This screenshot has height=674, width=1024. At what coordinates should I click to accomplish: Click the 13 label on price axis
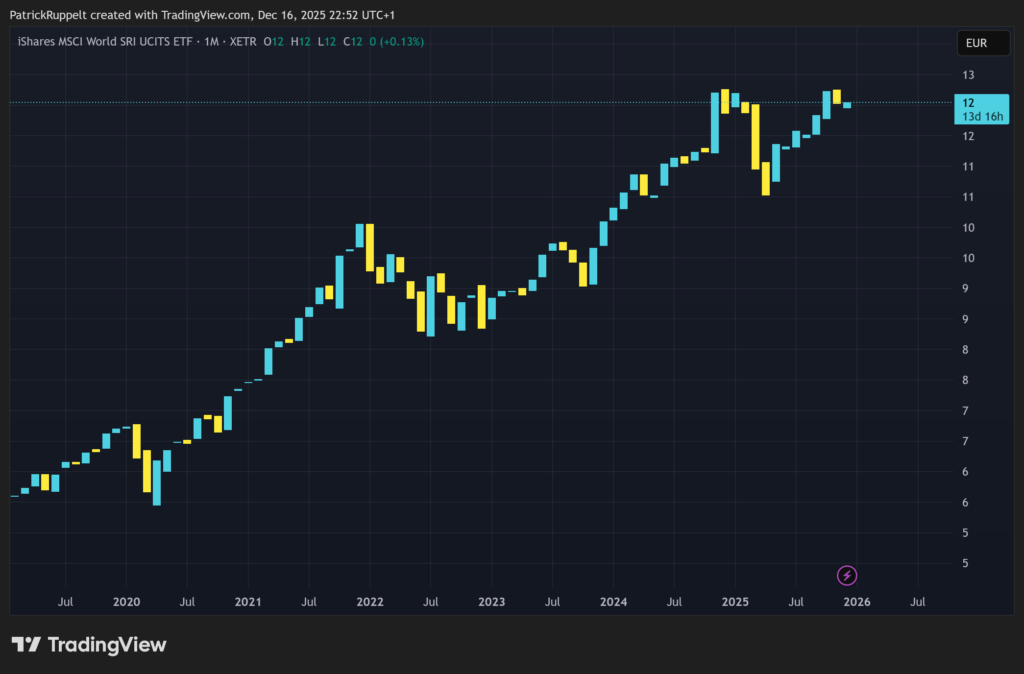(968, 75)
